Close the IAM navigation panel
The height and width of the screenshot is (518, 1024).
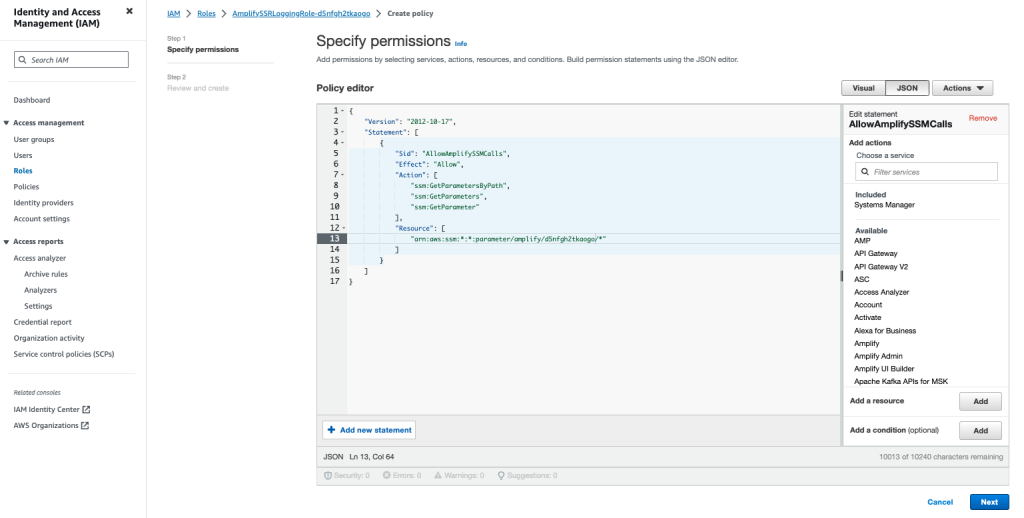pyautogui.click(x=129, y=11)
